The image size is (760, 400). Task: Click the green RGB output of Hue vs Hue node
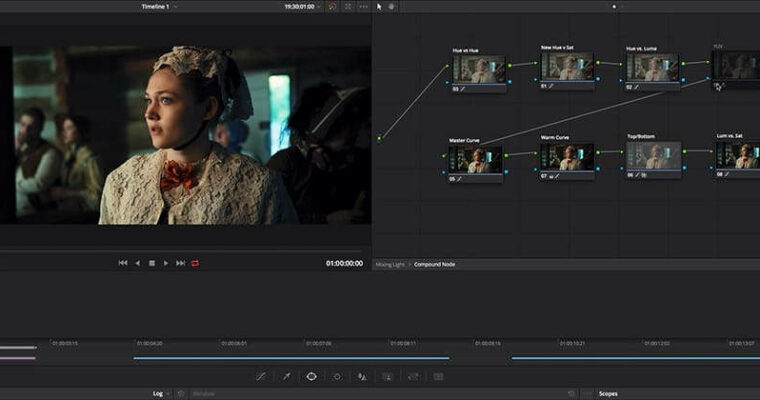(509, 65)
